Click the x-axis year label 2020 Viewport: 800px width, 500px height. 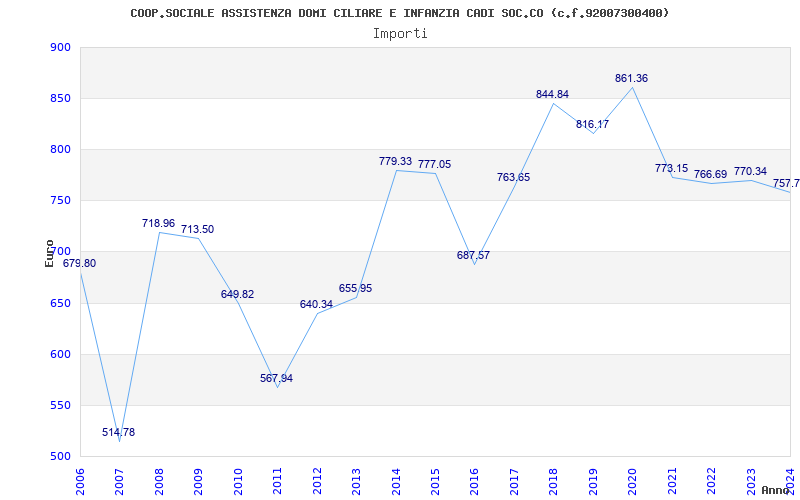[x=633, y=481]
